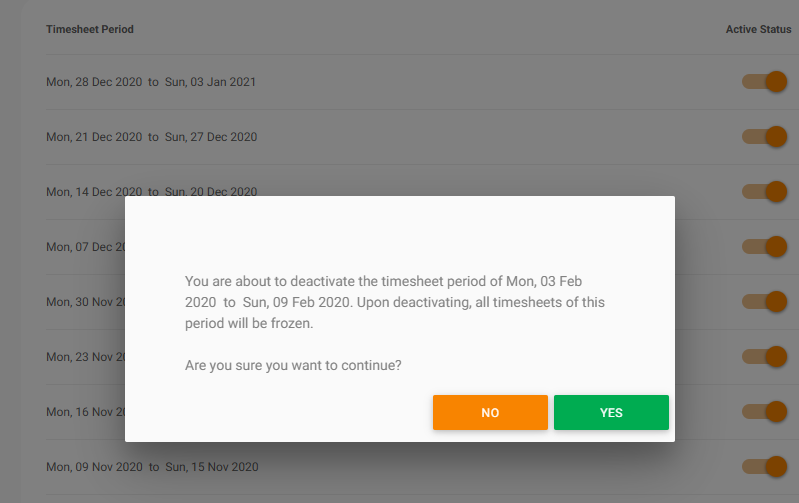The height and width of the screenshot is (503, 799).
Task: Disable the 21 Dec 2020 period toggle
Action: pos(765,137)
